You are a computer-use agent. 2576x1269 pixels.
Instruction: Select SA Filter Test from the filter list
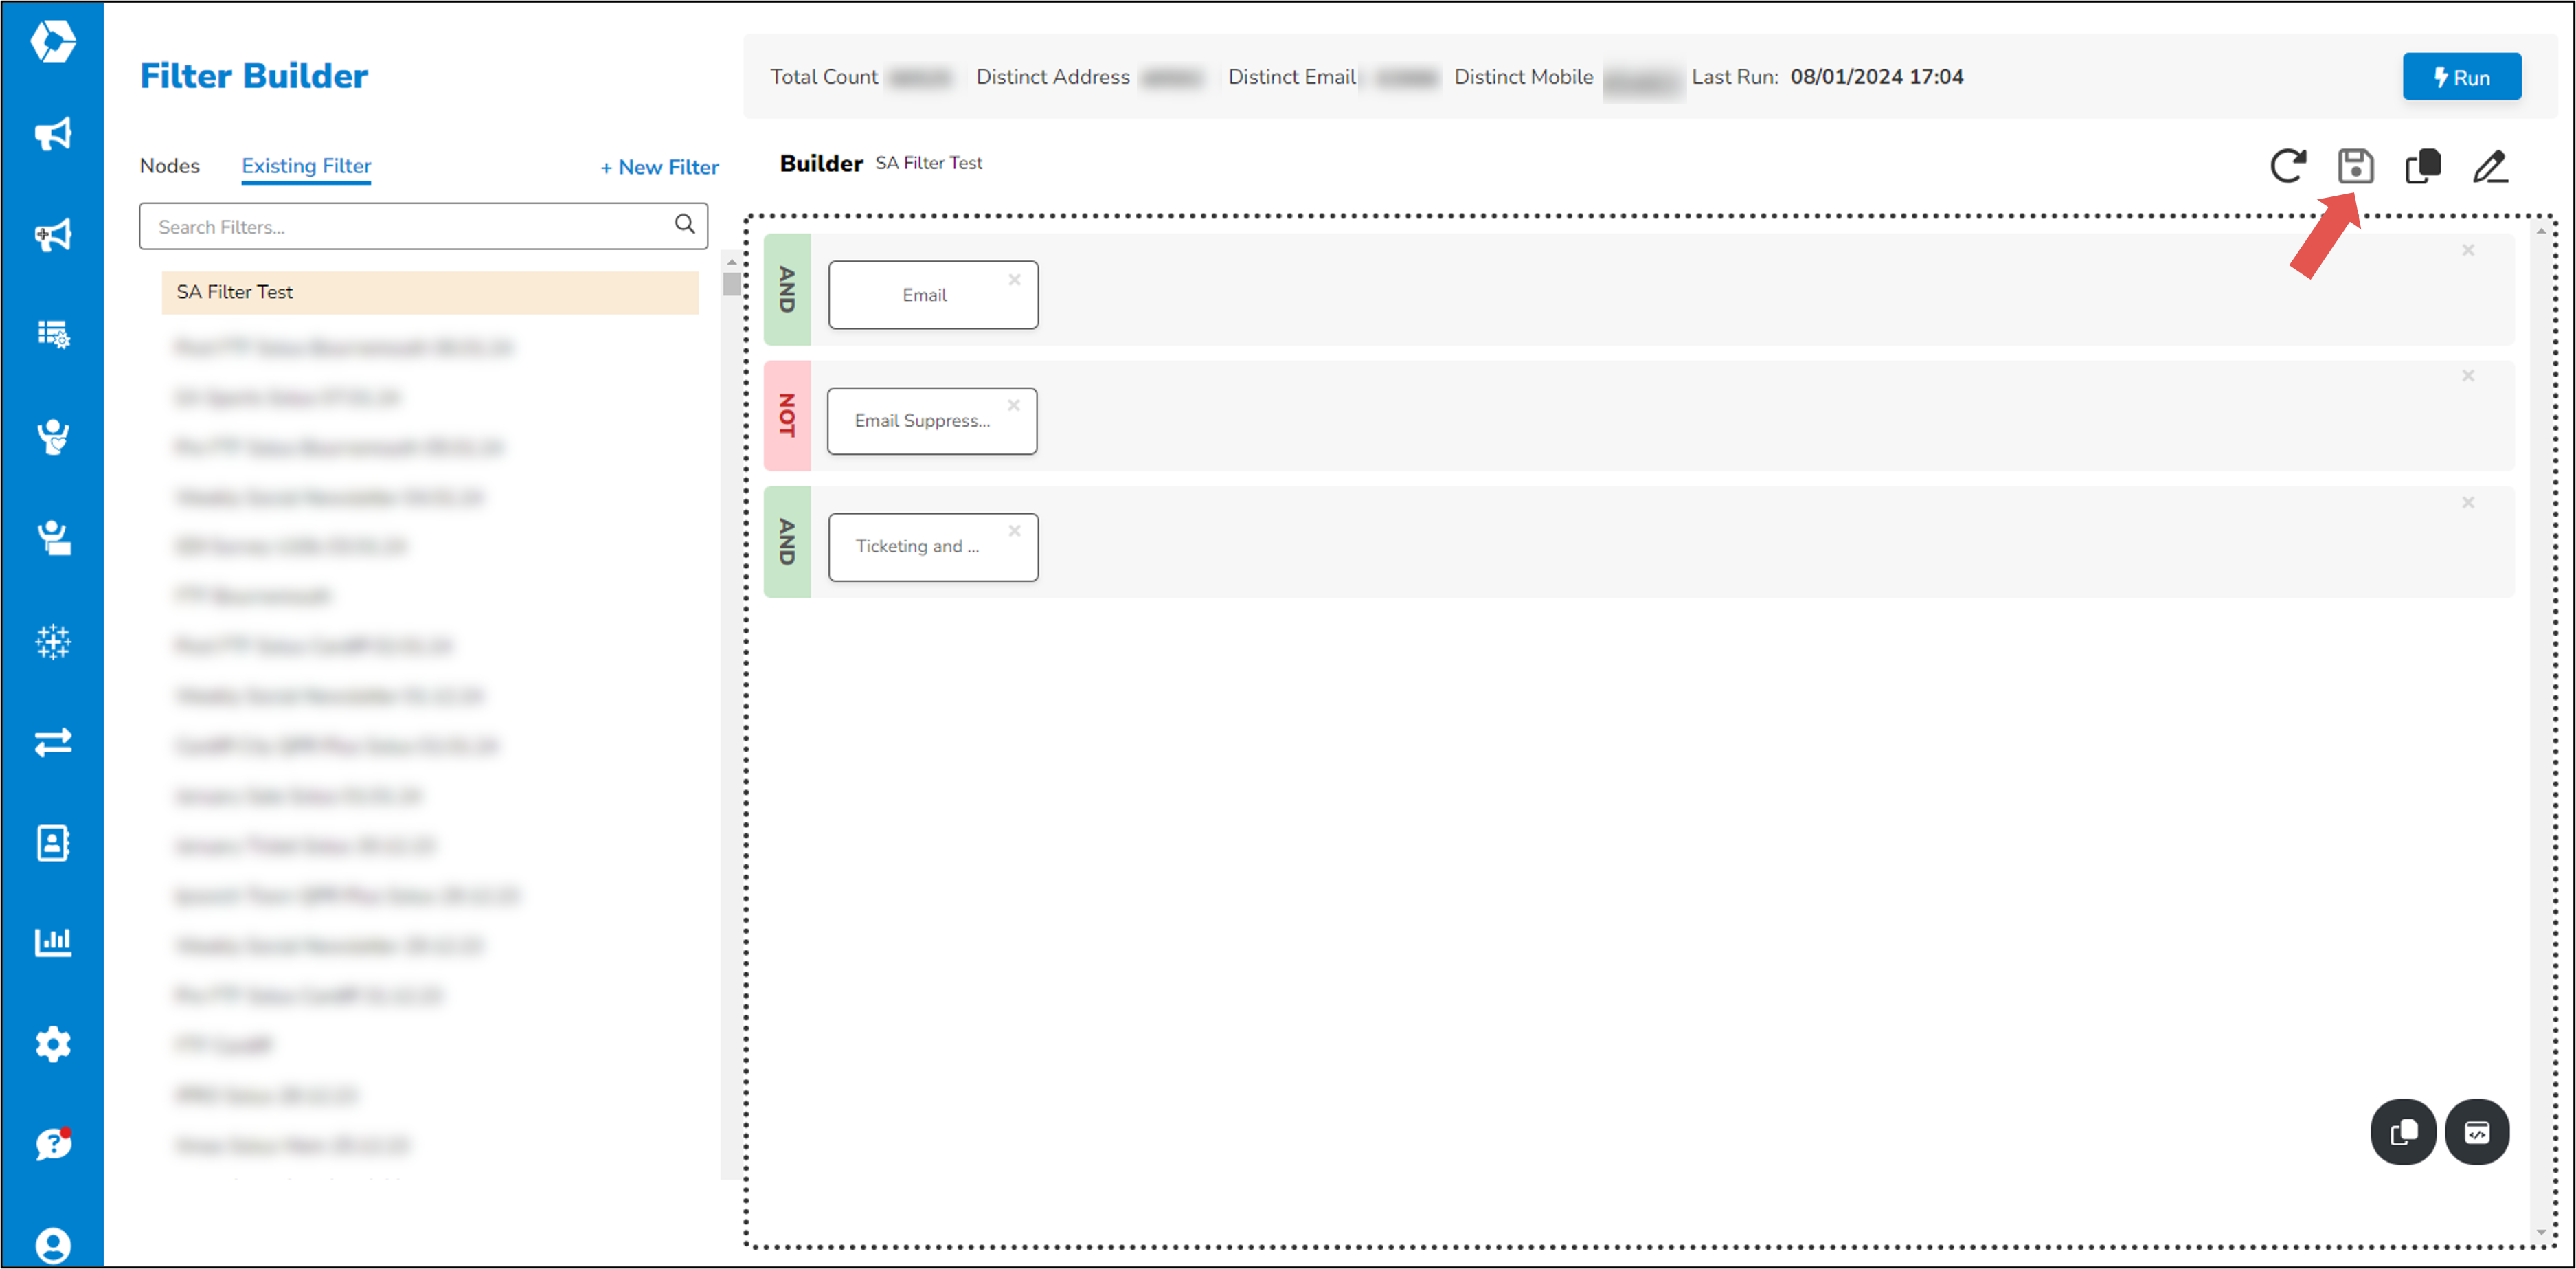coord(236,292)
